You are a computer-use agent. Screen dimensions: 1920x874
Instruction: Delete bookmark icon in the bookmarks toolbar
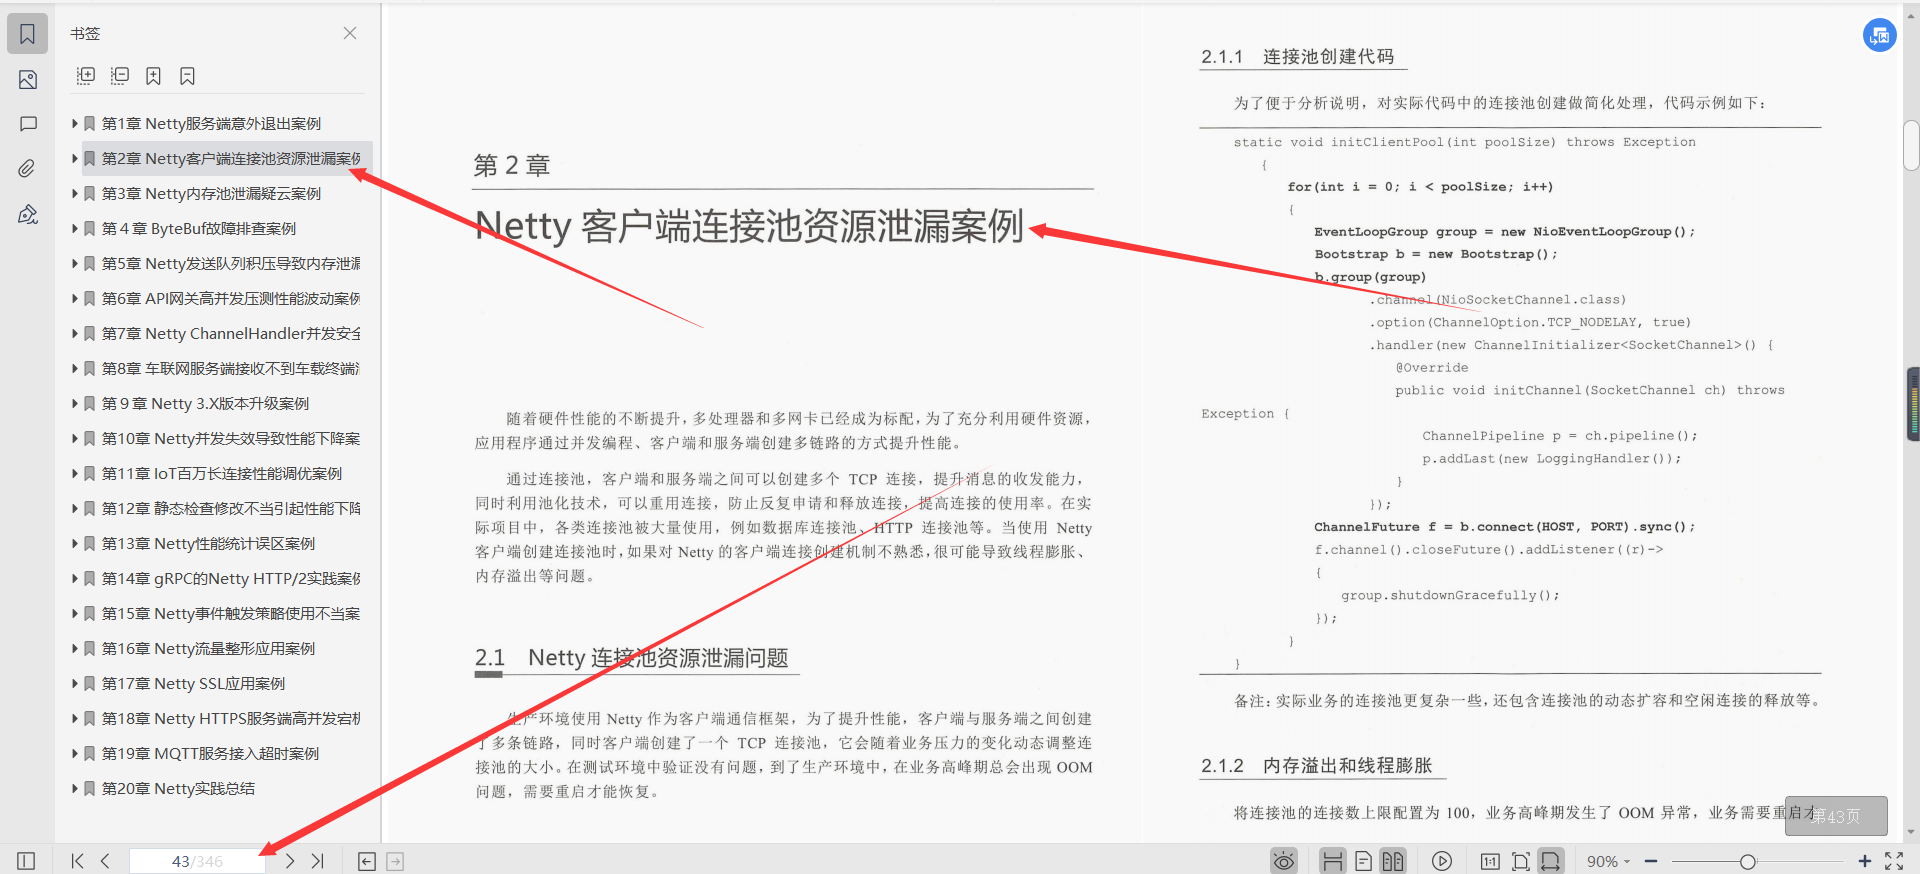pos(187,76)
